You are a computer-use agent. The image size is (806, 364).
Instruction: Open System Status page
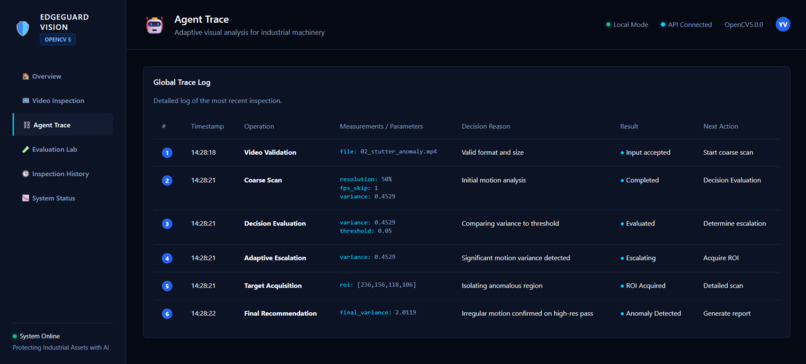coord(63,198)
